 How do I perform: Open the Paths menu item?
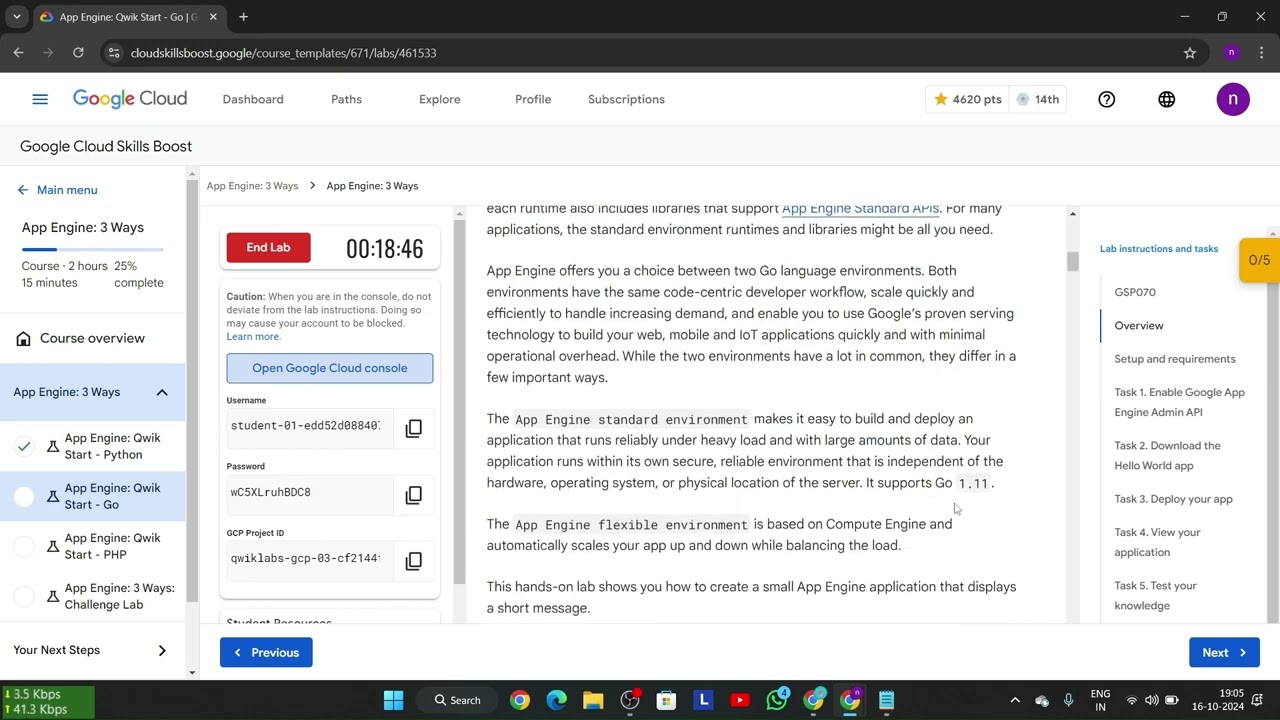[346, 99]
